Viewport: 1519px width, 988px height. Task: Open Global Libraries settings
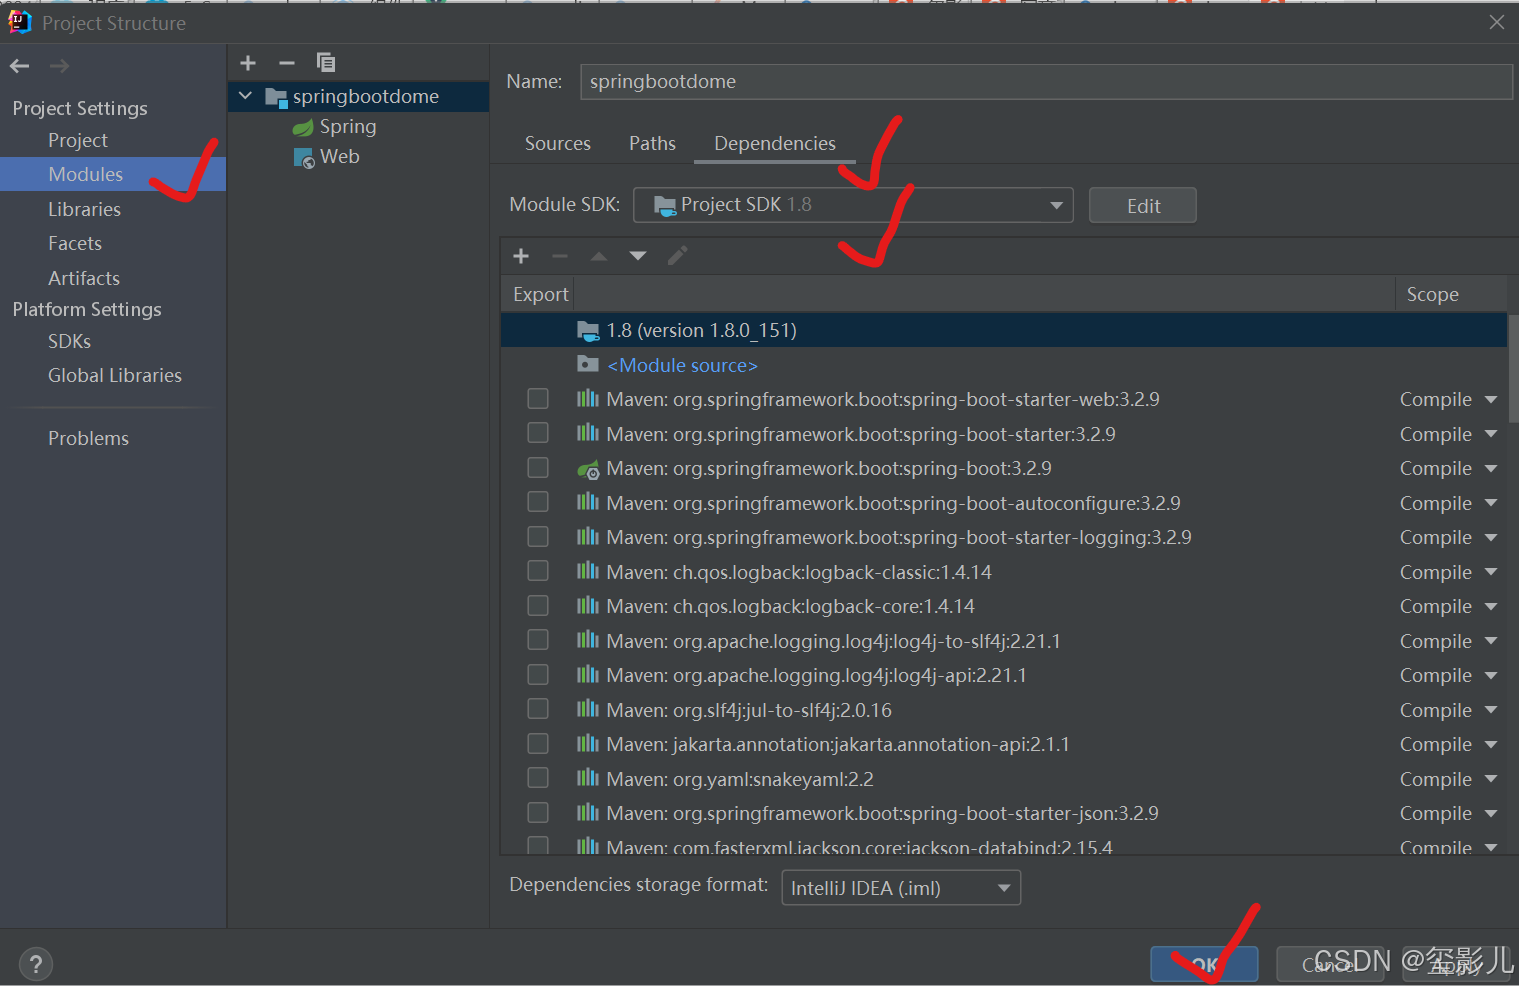coord(115,375)
